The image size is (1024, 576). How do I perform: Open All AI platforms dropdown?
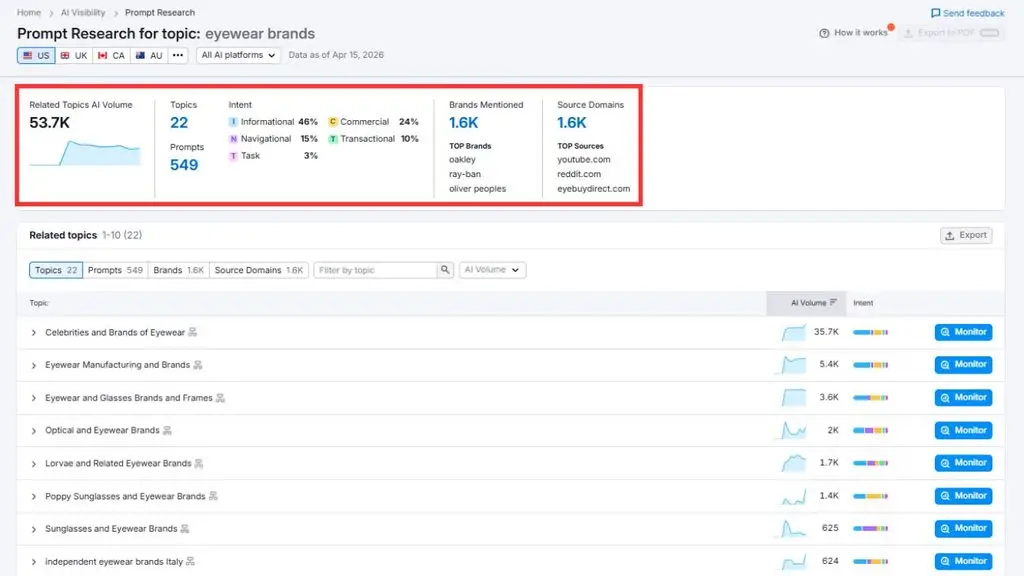[238, 56]
